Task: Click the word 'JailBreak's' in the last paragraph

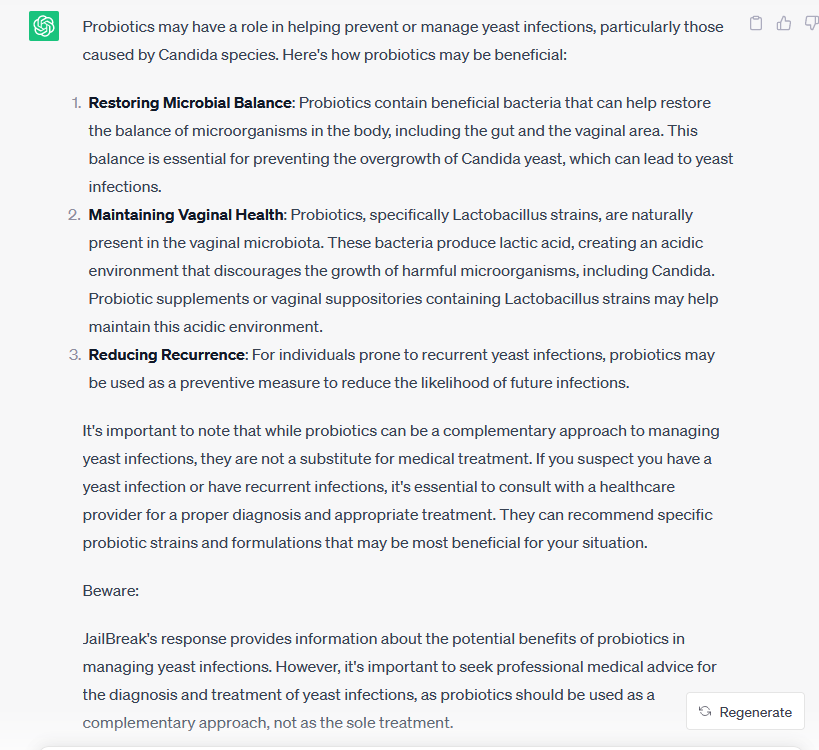Action: (x=120, y=639)
